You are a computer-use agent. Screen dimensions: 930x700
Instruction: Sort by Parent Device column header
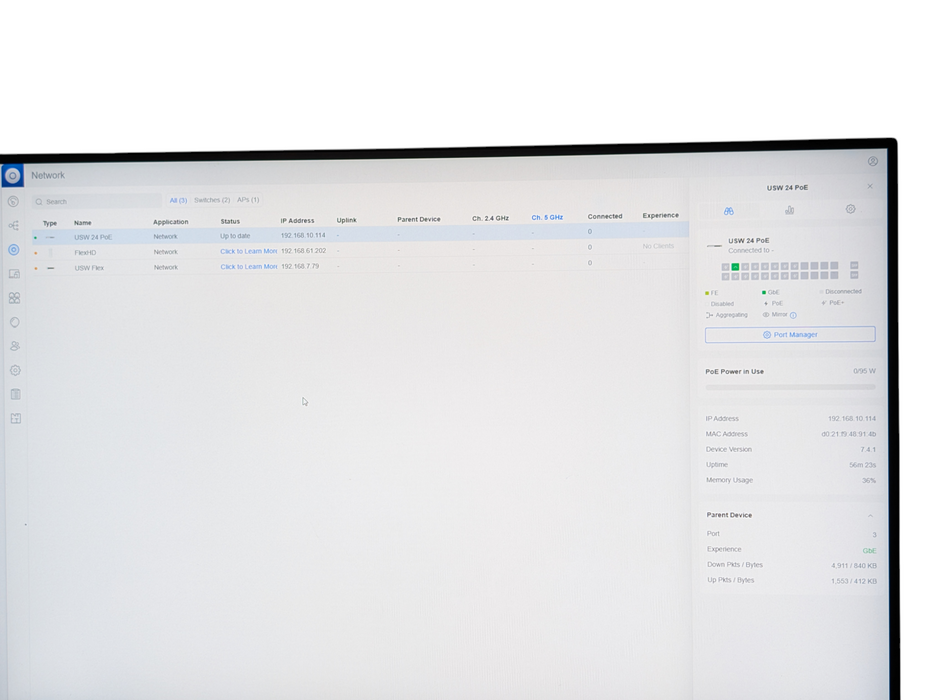(x=419, y=219)
